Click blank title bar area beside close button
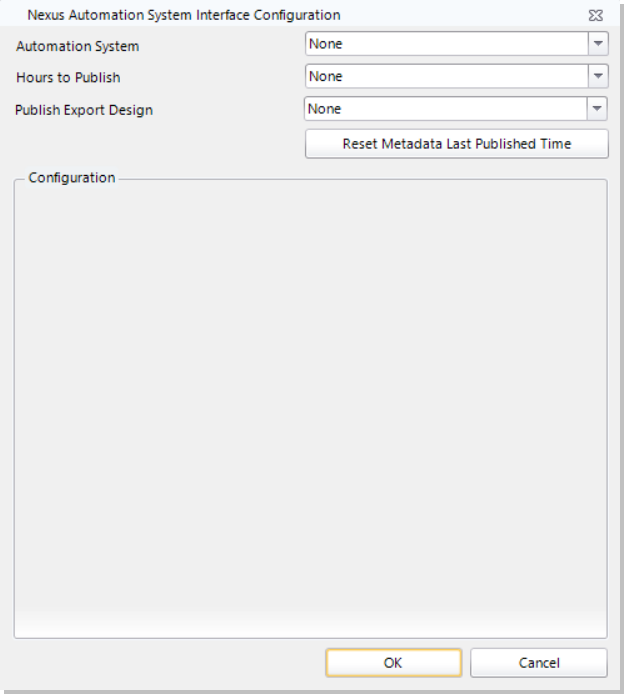This screenshot has width=624, height=694. (x=480, y=15)
